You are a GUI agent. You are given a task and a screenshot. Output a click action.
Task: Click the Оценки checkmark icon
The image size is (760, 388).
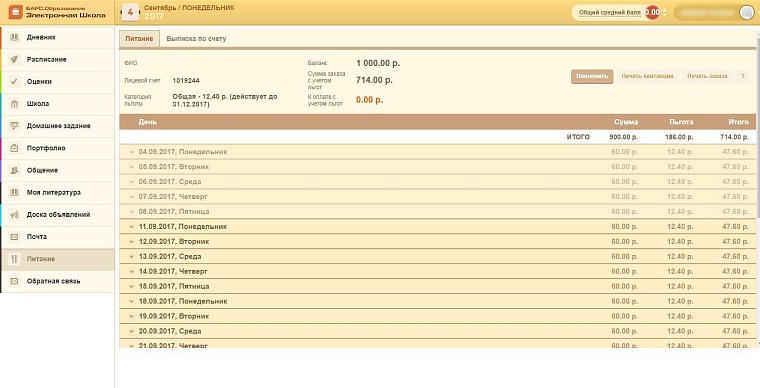15,81
